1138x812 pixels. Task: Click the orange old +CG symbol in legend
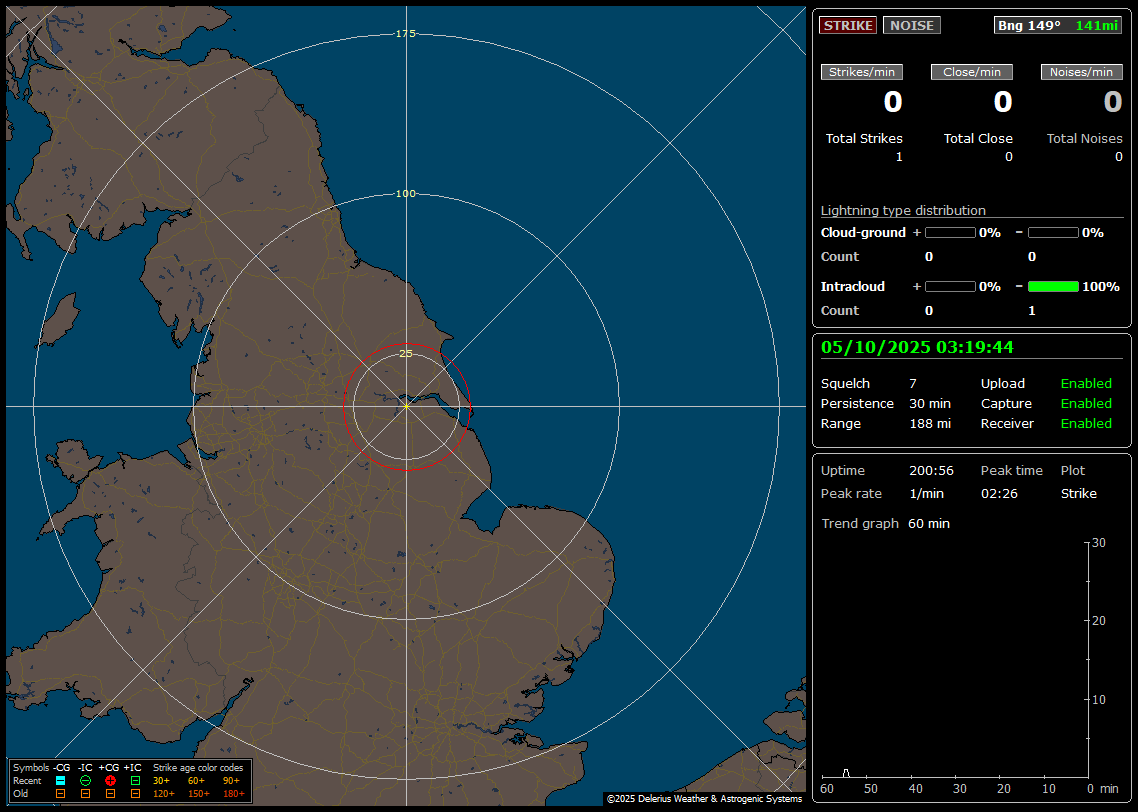[x=110, y=793]
